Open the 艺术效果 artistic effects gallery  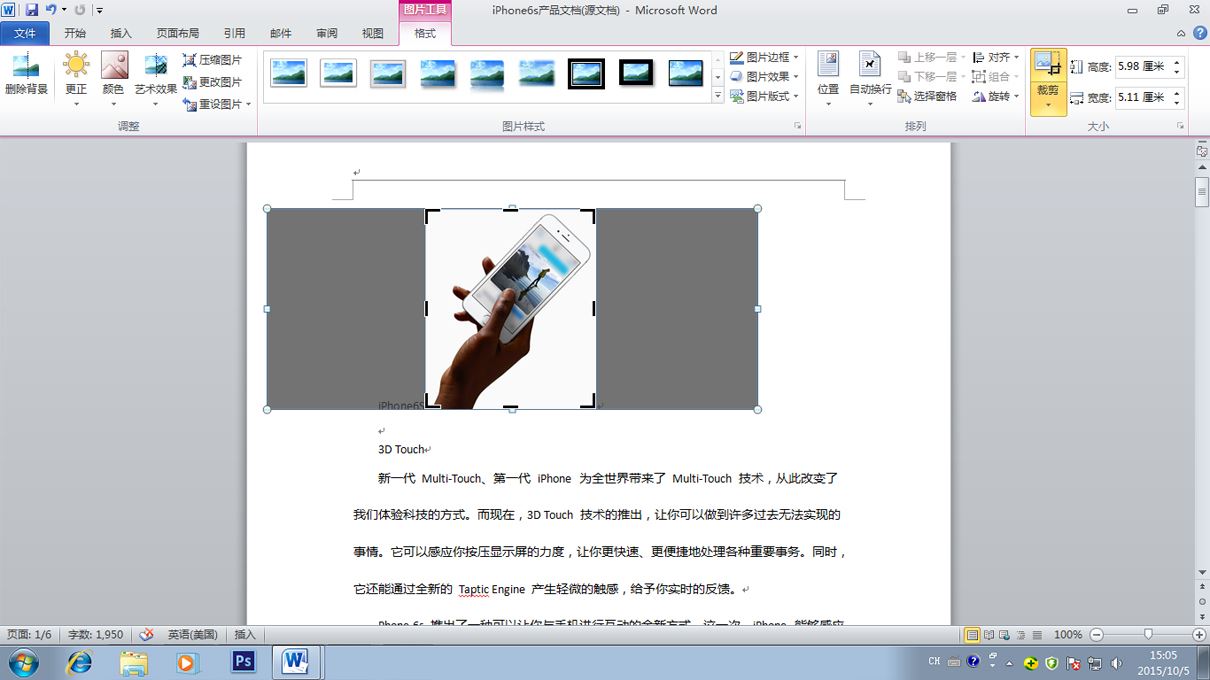(x=156, y=78)
